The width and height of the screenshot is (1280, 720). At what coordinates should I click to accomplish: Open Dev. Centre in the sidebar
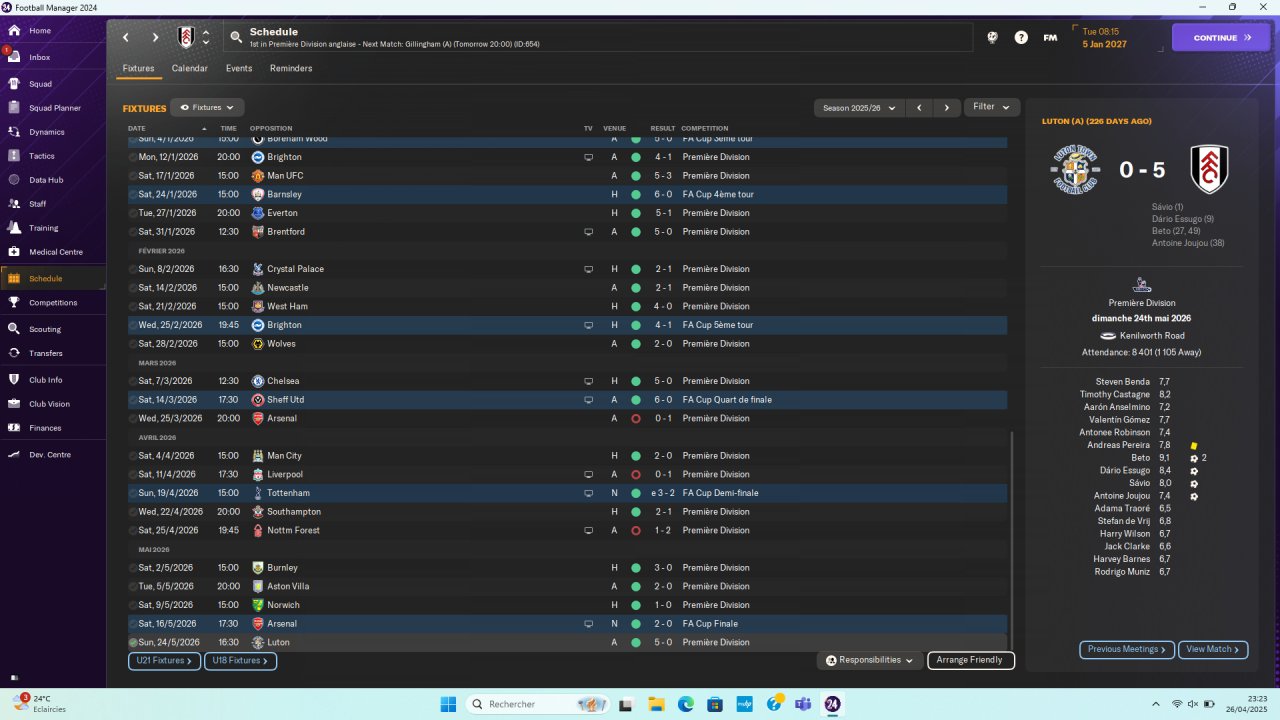click(50, 455)
